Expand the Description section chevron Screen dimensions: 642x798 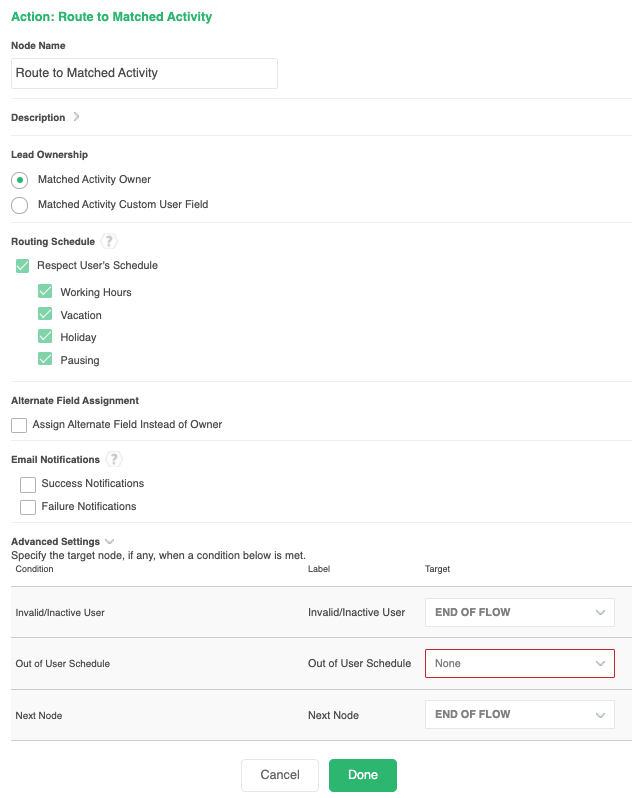[77, 117]
